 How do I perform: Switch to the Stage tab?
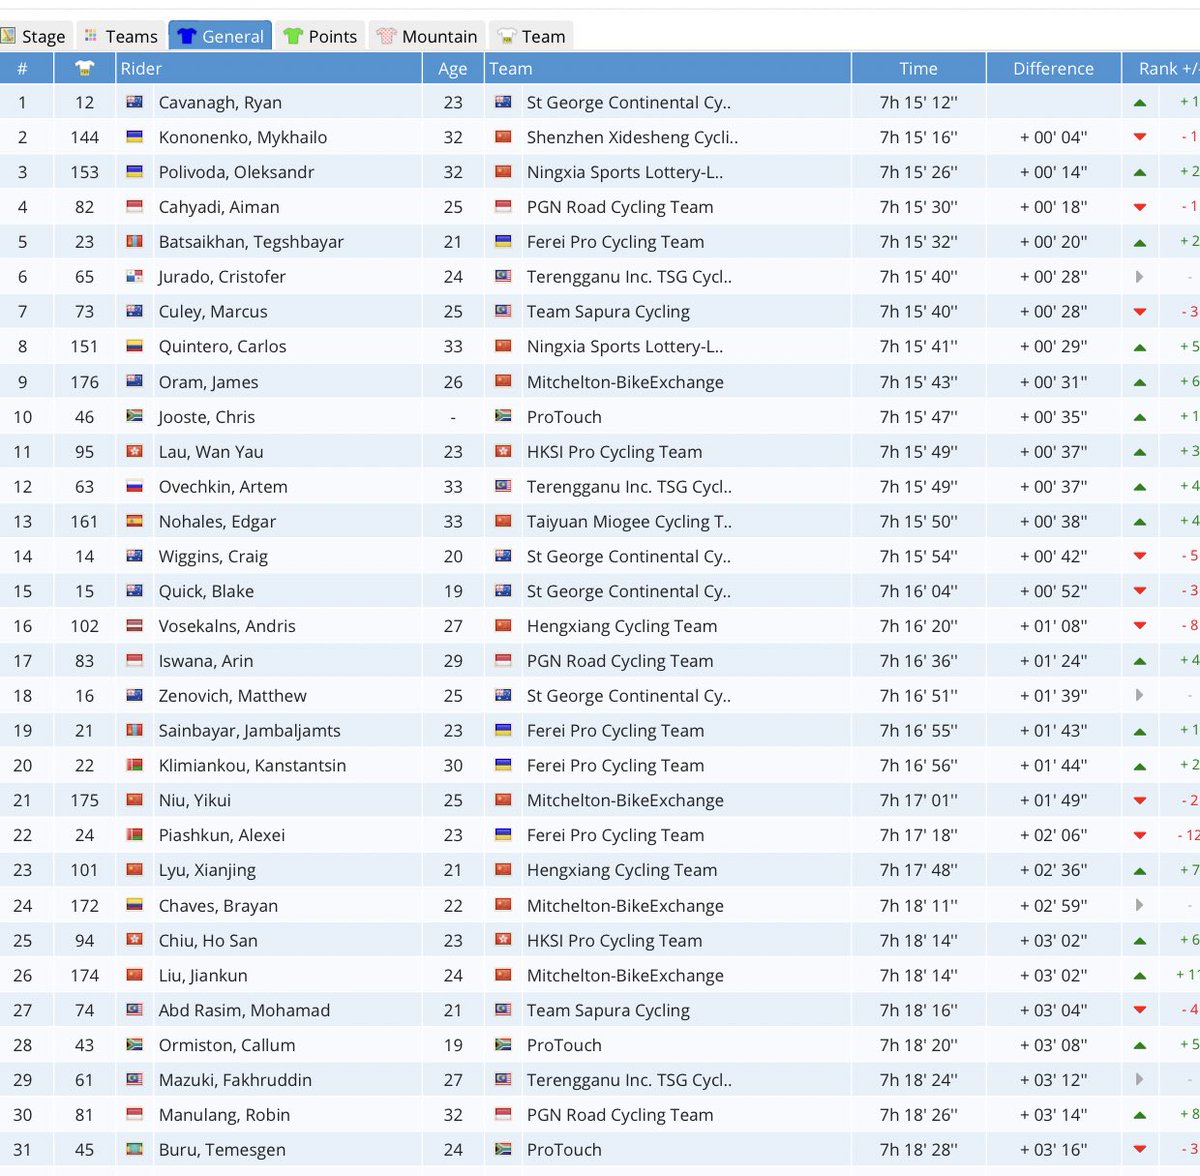tap(35, 36)
